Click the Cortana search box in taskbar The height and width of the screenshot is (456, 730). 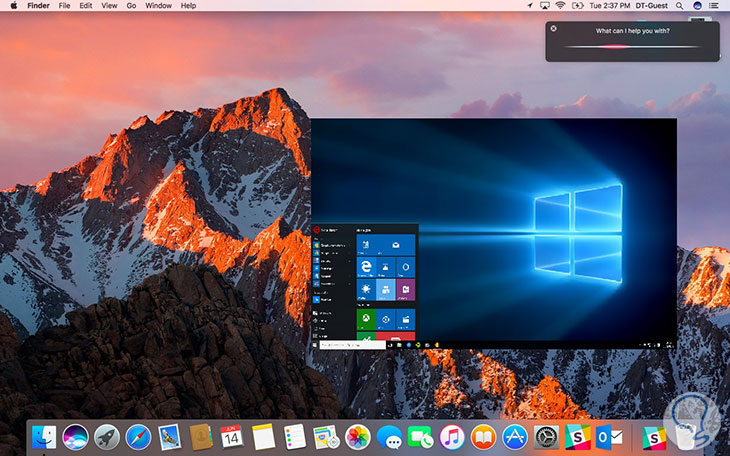[353, 345]
